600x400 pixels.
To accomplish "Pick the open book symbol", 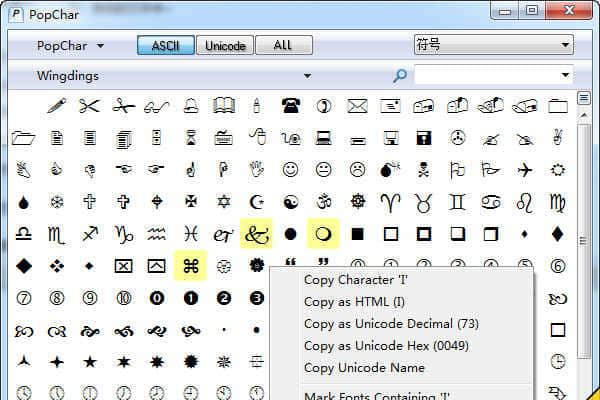I will 224,106.
